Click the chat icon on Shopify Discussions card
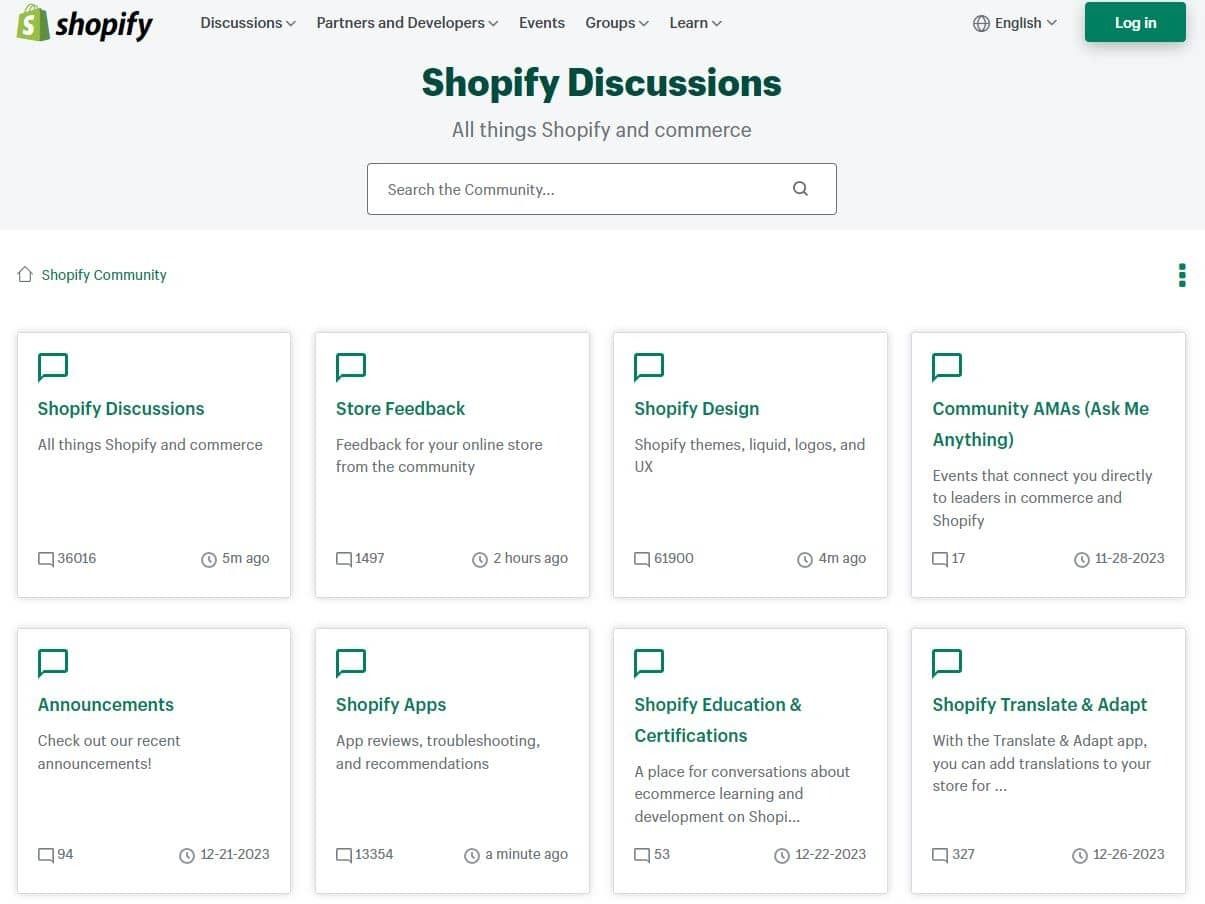The width and height of the screenshot is (1205, 904). point(53,367)
